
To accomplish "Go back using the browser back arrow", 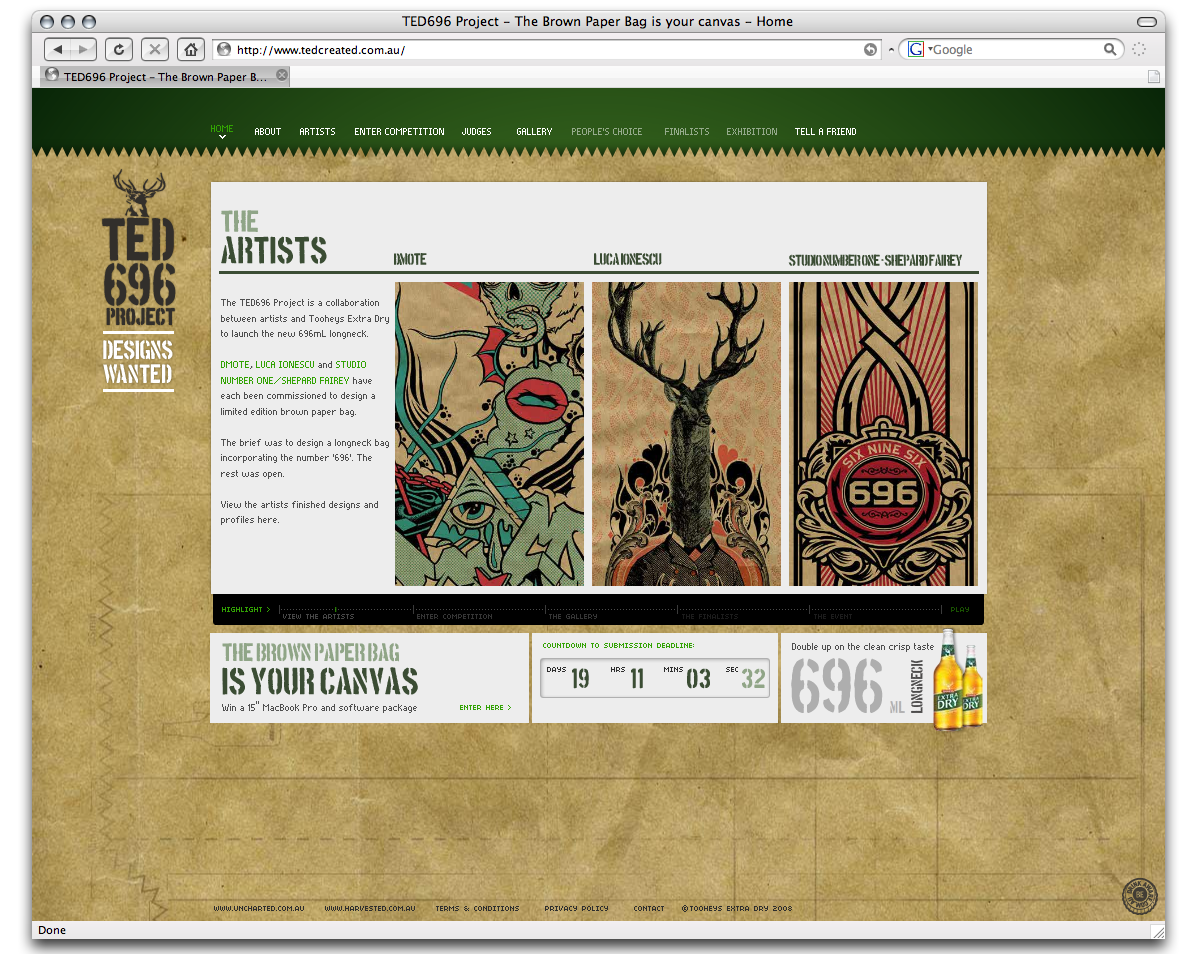I will pos(57,50).
